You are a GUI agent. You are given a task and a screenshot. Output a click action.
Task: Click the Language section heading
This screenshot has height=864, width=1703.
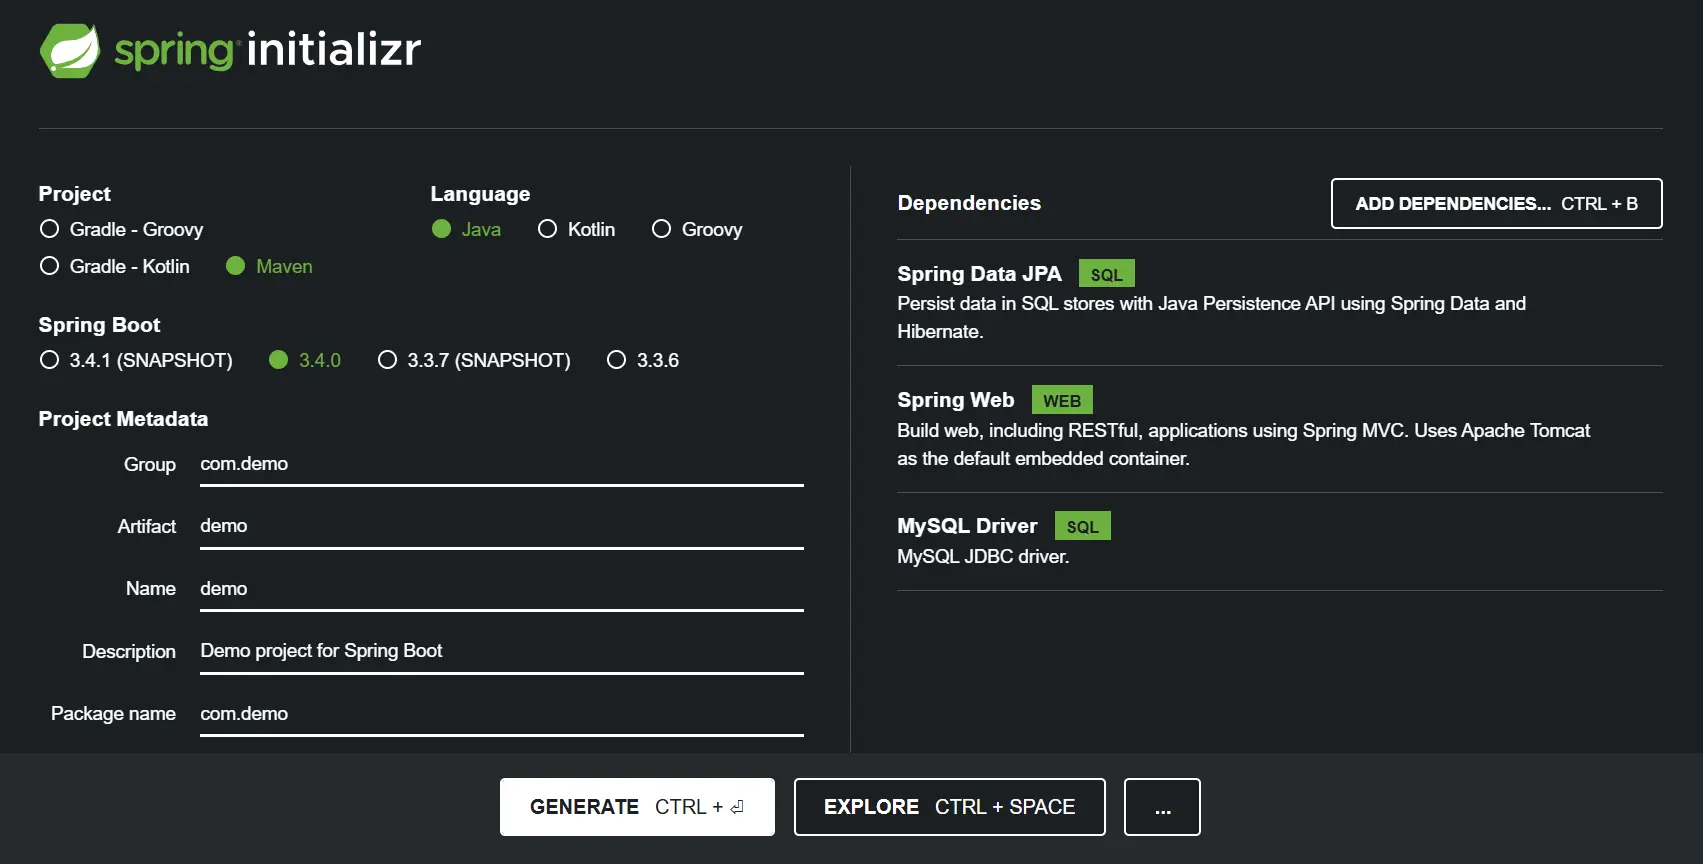click(x=480, y=194)
